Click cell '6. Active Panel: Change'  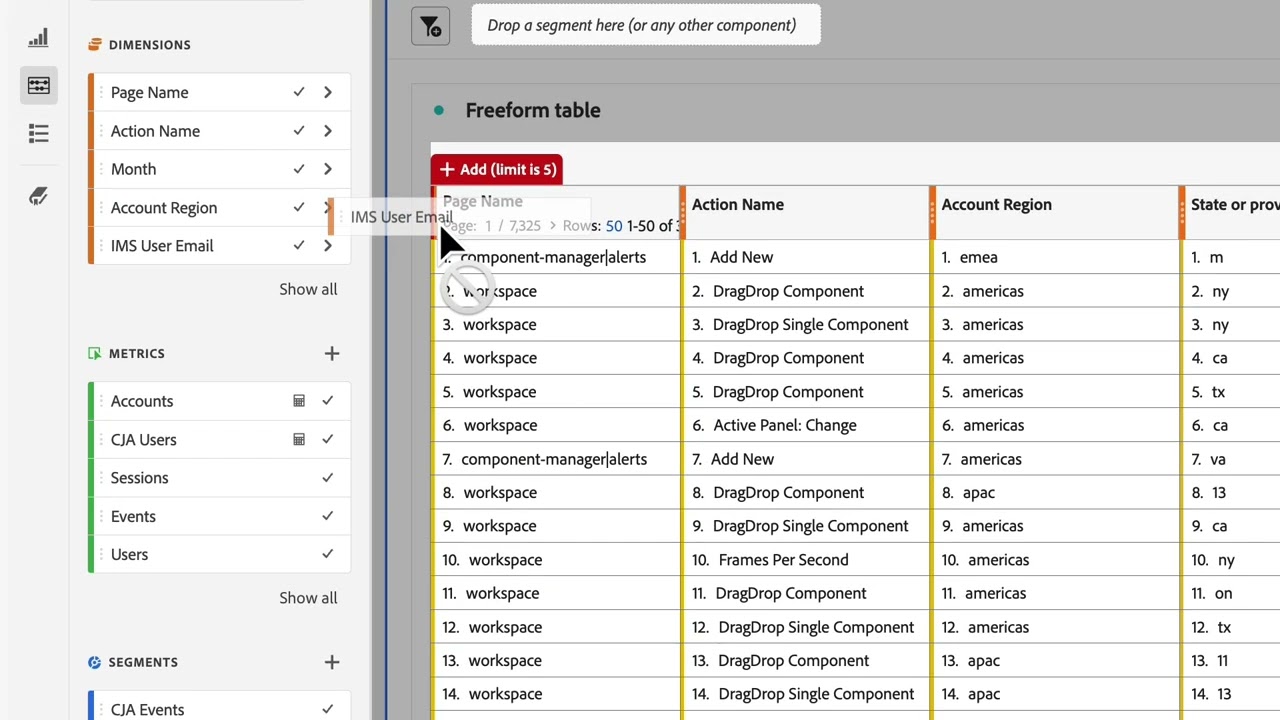point(805,425)
